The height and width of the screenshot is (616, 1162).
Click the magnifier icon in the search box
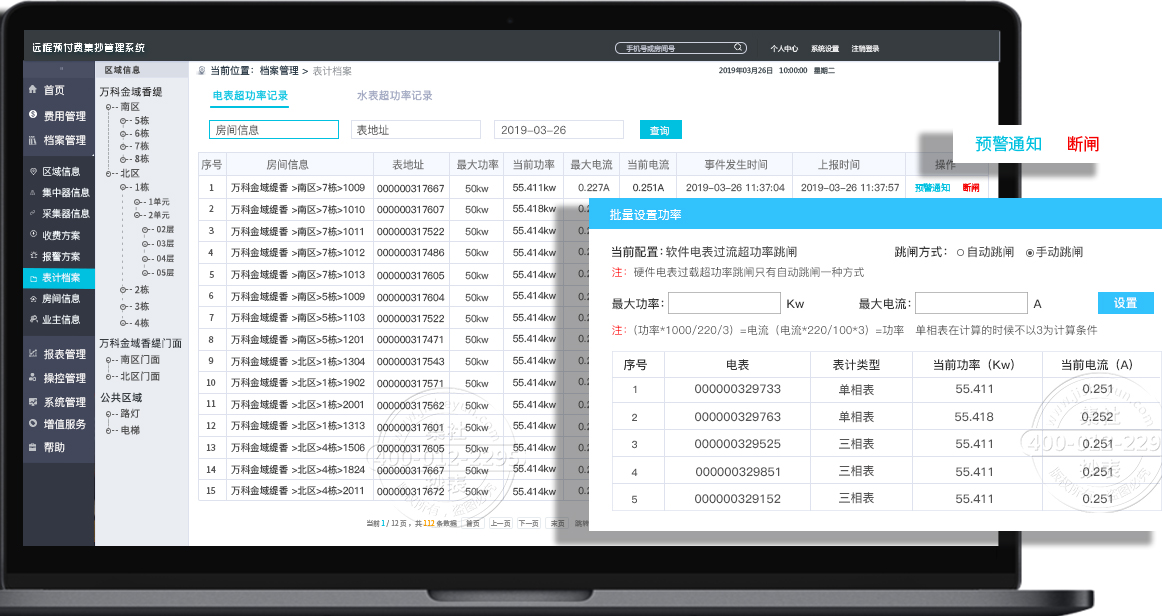click(738, 47)
